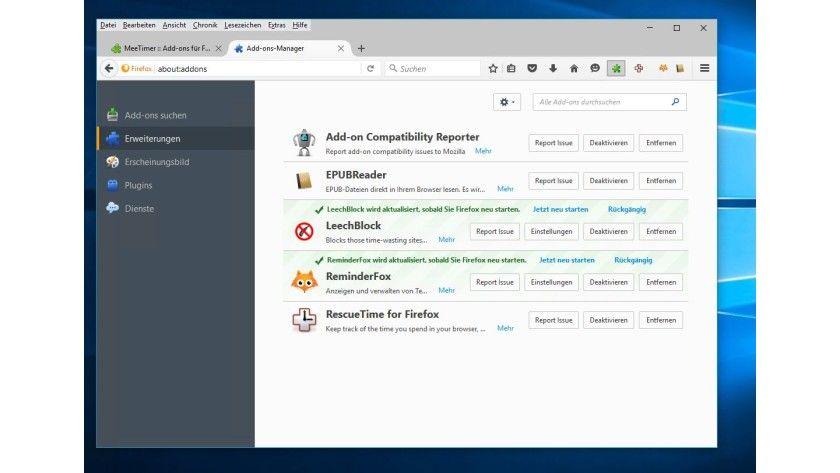Click the RescueTime cross toolbar icon
Screen dimensions: 840x473
tap(639, 69)
